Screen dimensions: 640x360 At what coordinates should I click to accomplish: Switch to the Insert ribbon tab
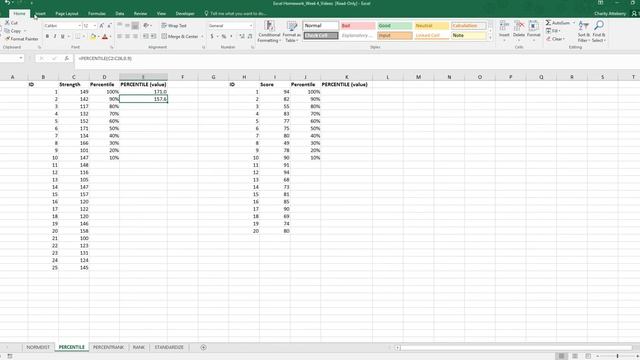[40, 13]
